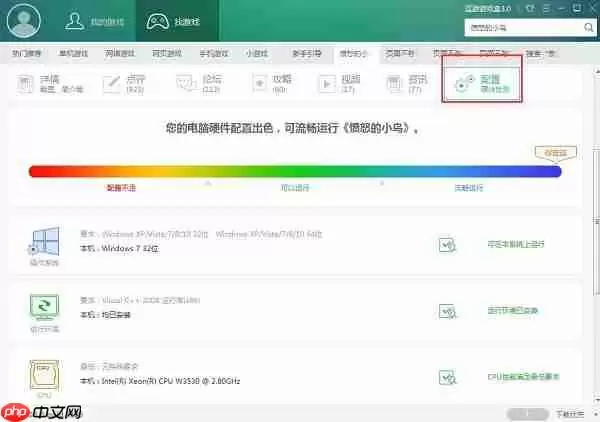Select the 小游戏 category tab
The image size is (600, 422).
coord(256,54)
